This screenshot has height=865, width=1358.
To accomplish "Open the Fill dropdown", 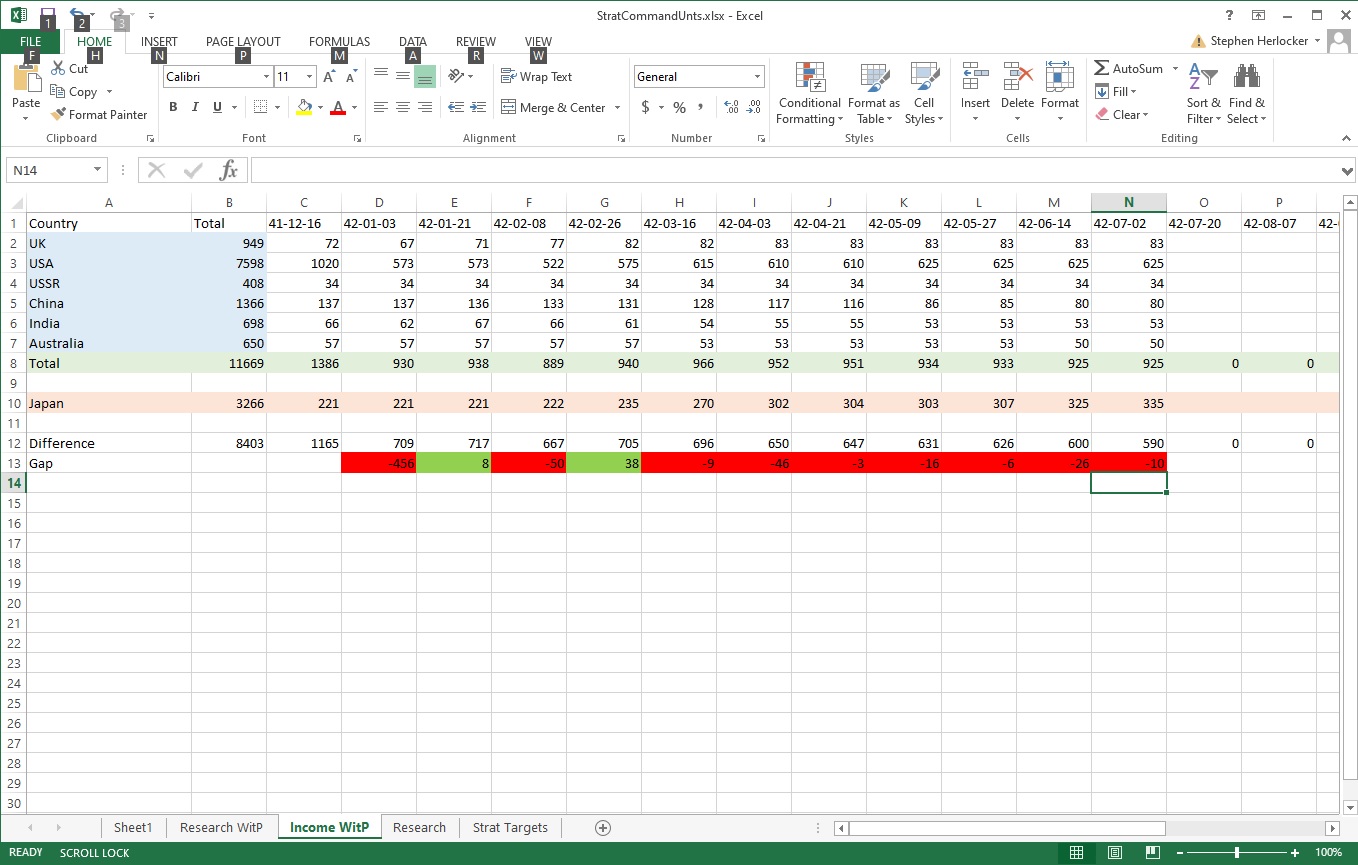I will click(x=1117, y=92).
